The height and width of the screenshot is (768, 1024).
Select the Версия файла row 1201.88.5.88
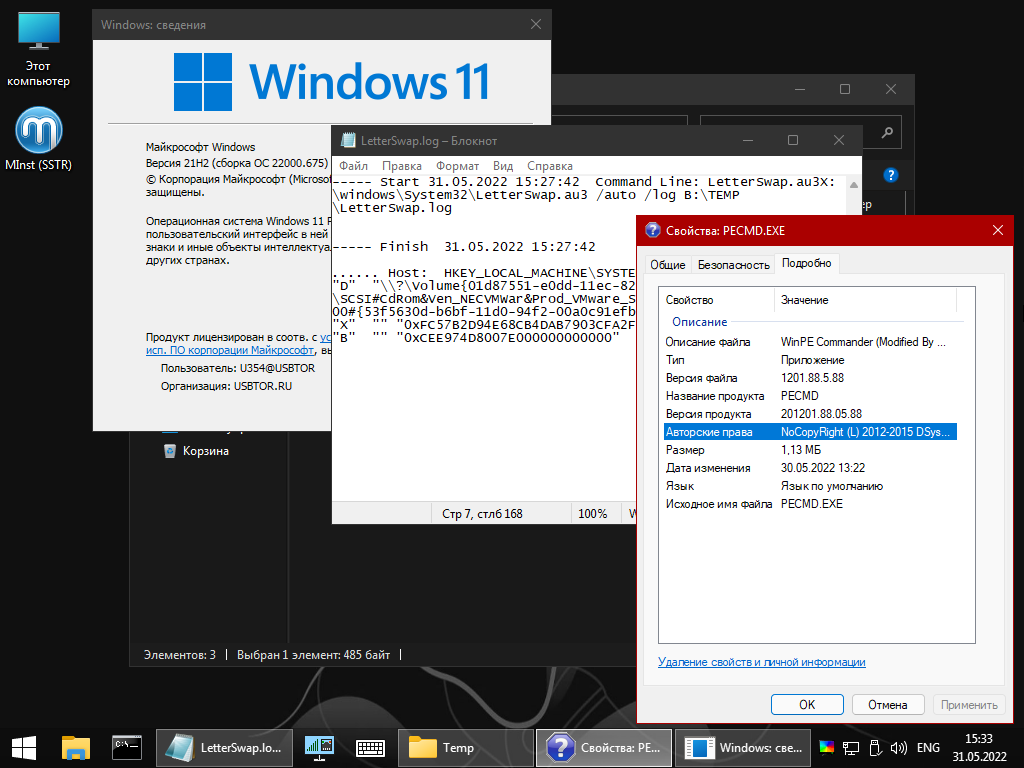810,378
